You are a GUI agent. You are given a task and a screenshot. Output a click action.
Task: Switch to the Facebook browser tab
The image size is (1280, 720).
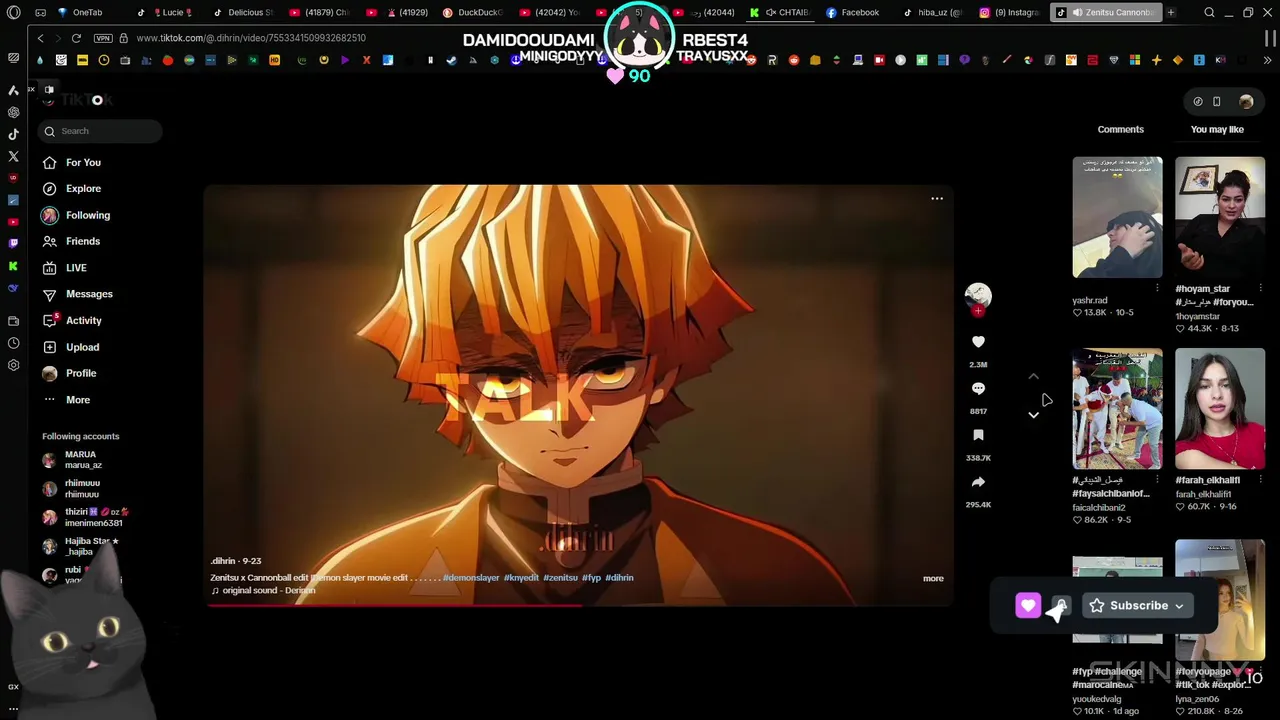[x=853, y=12]
